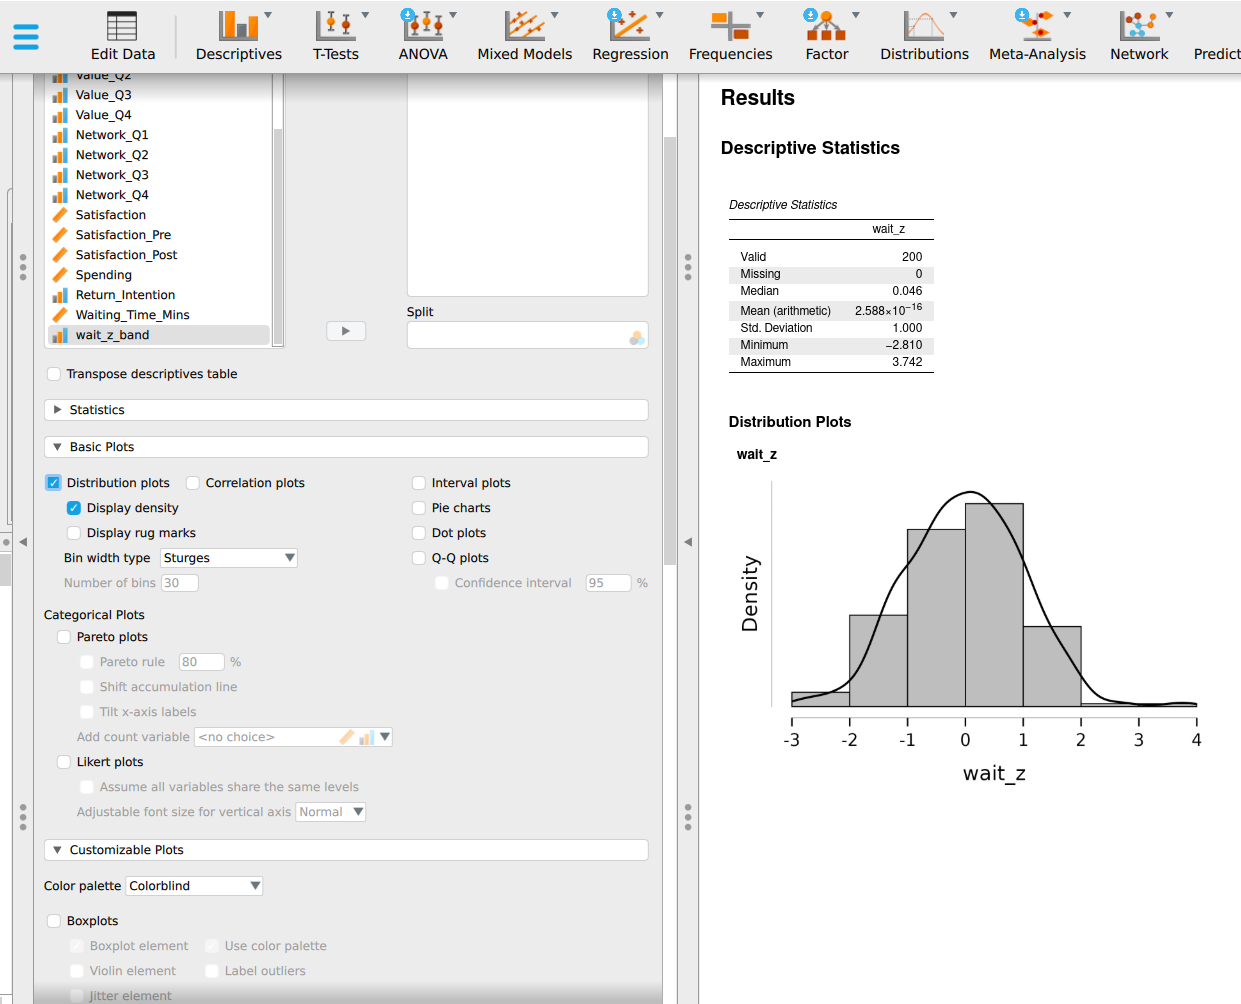Click the Number of bins field
This screenshot has height=1004, width=1241.
pyautogui.click(x=180, y=583)
